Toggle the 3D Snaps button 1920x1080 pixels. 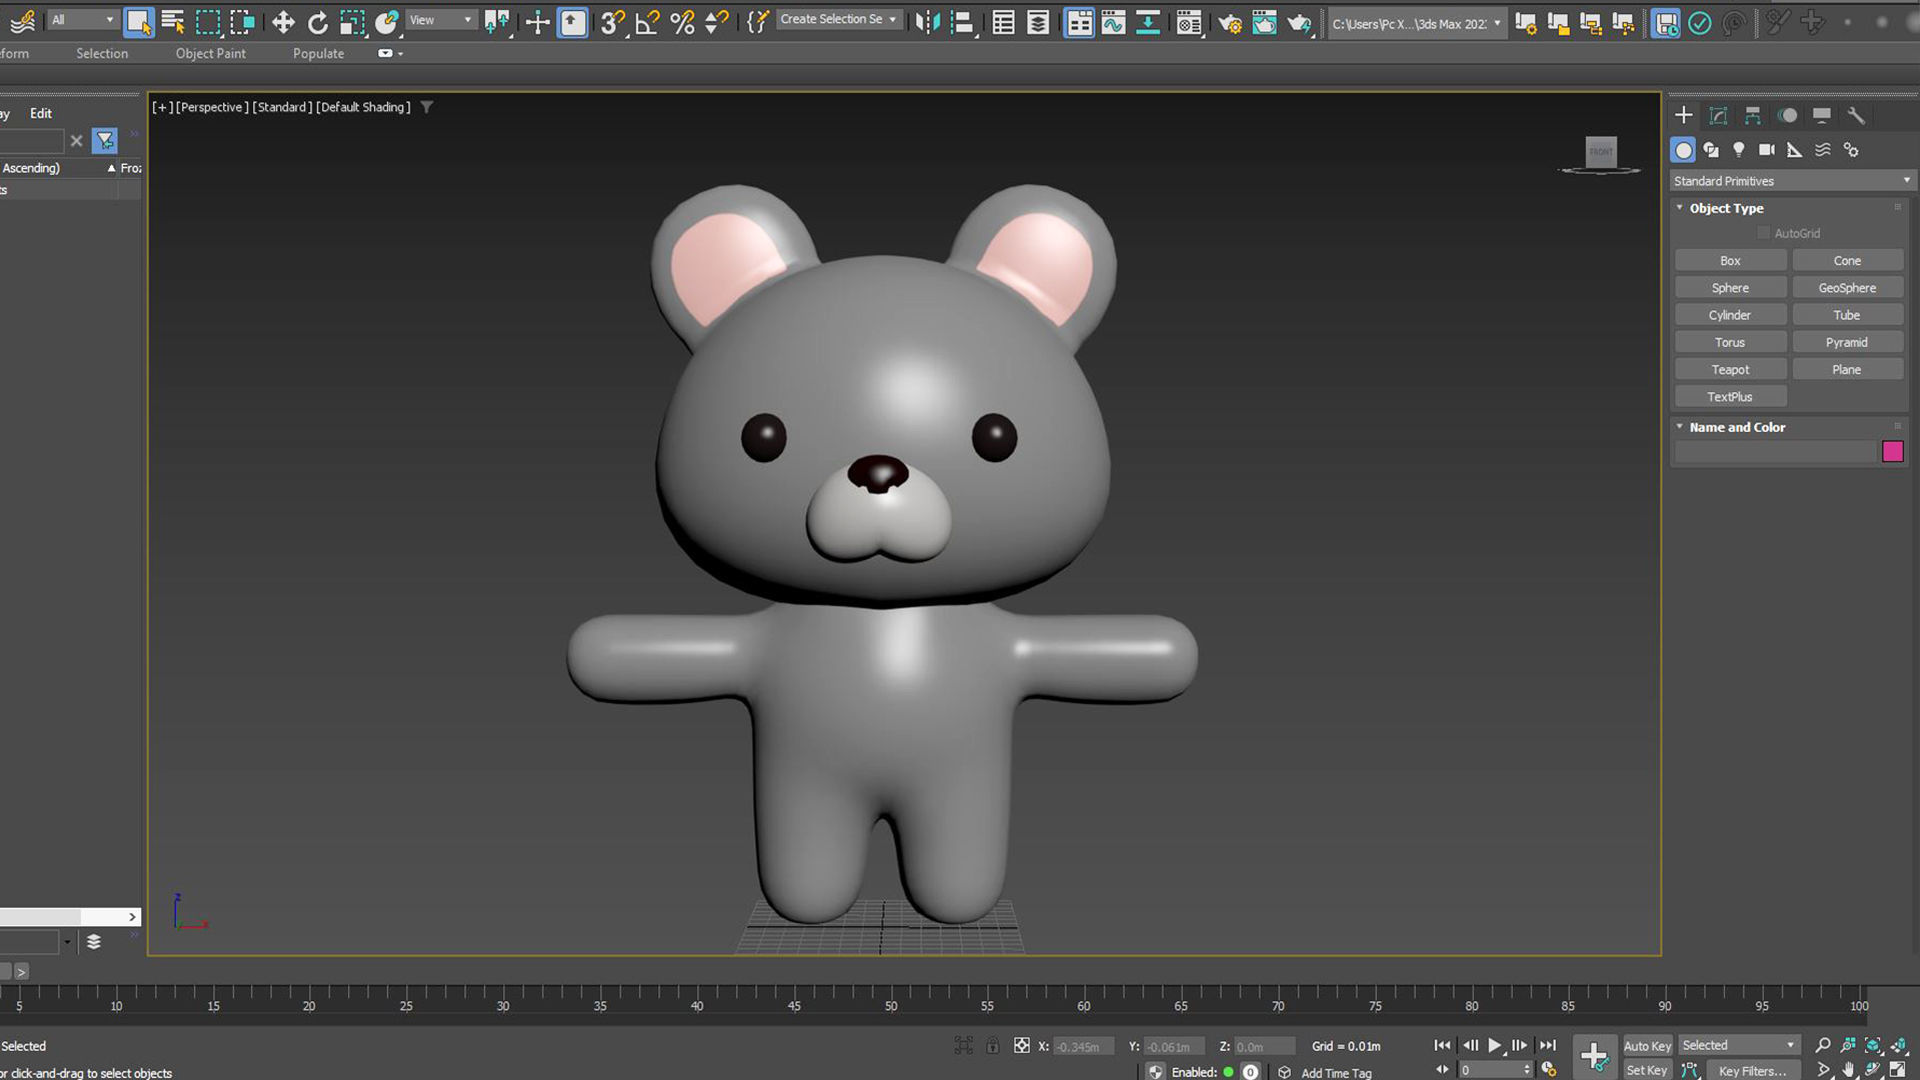(x=613, y=21)
